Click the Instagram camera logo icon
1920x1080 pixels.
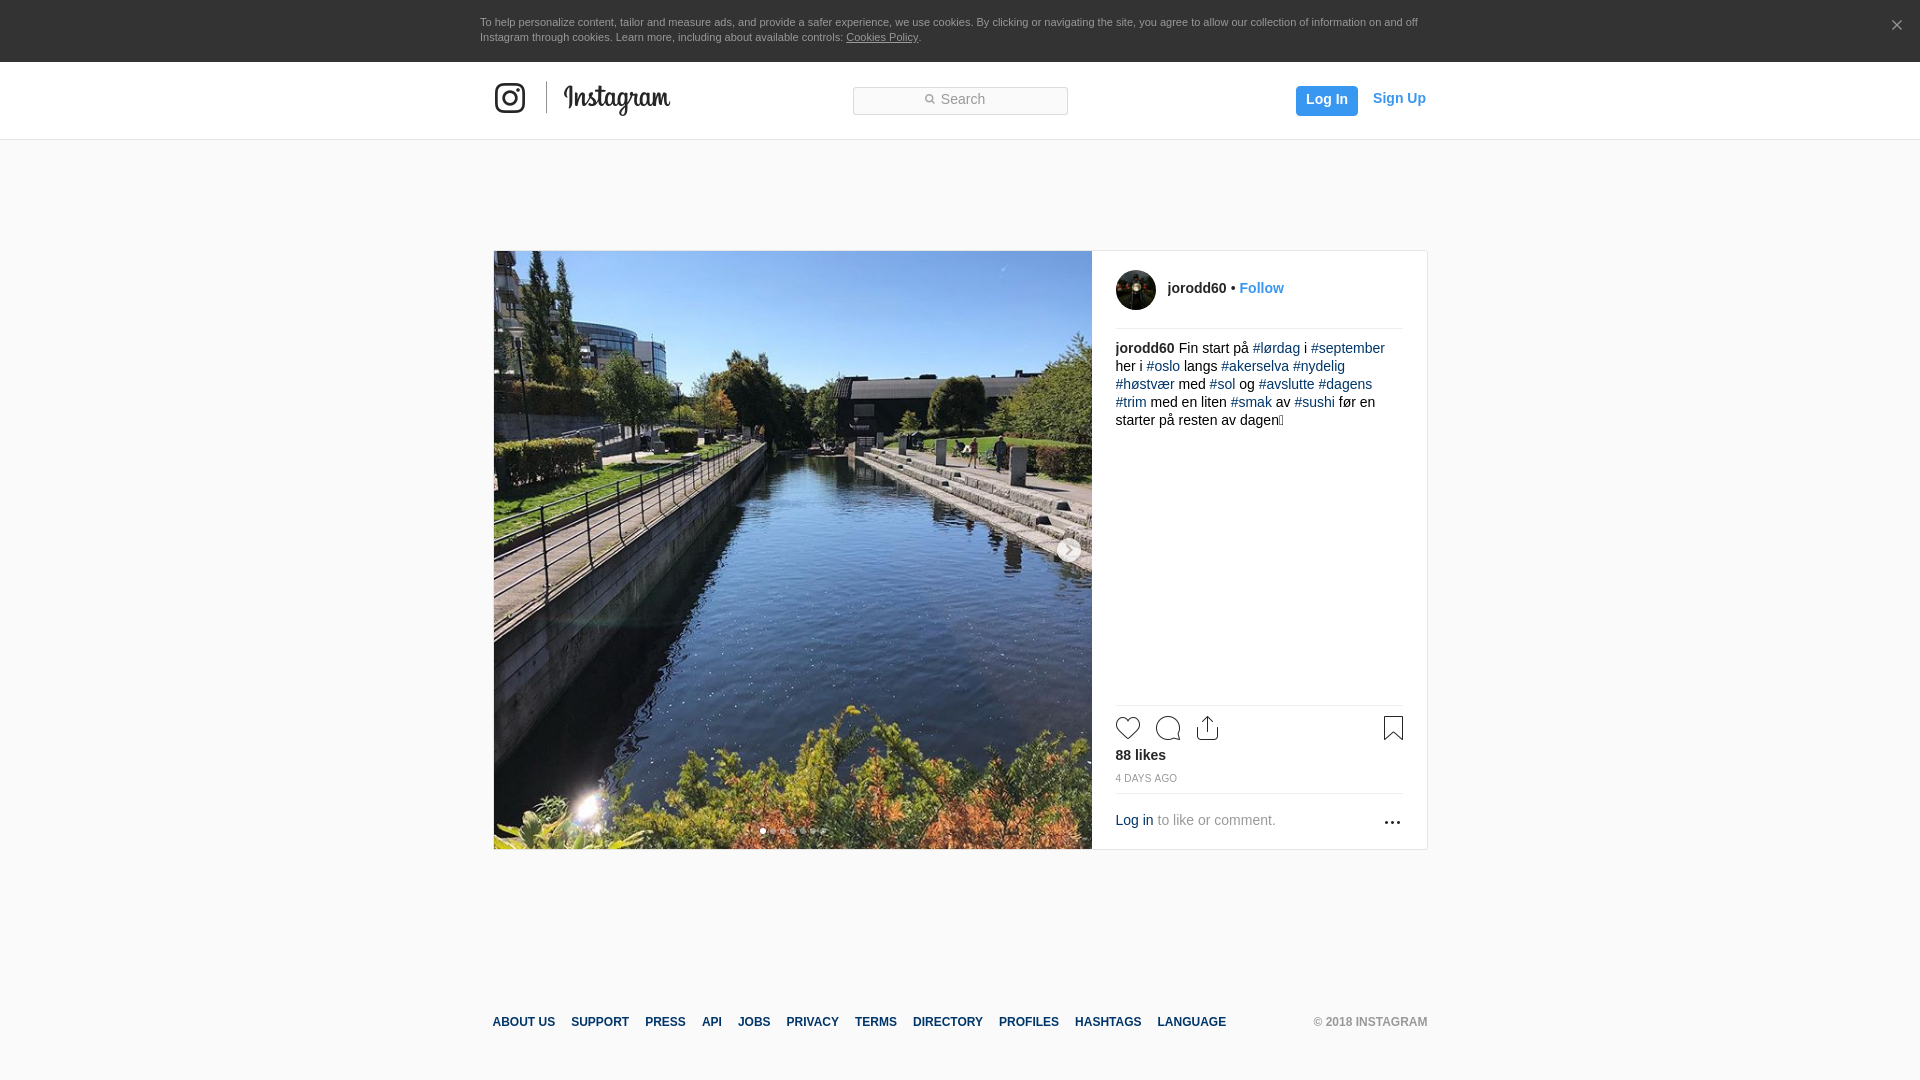click(510, 98)
